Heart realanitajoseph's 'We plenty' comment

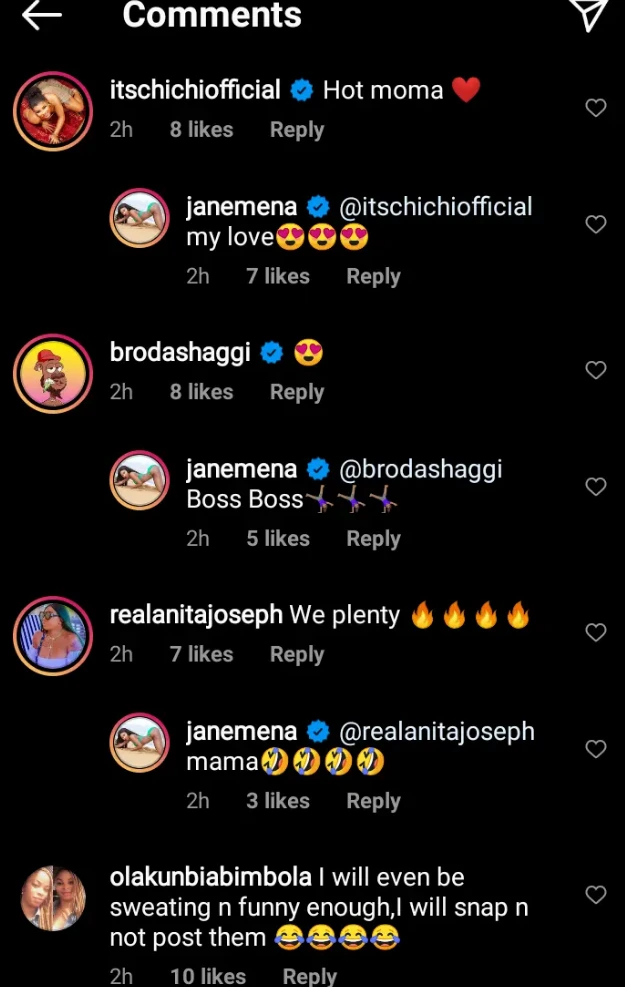(x=595, y=632)
